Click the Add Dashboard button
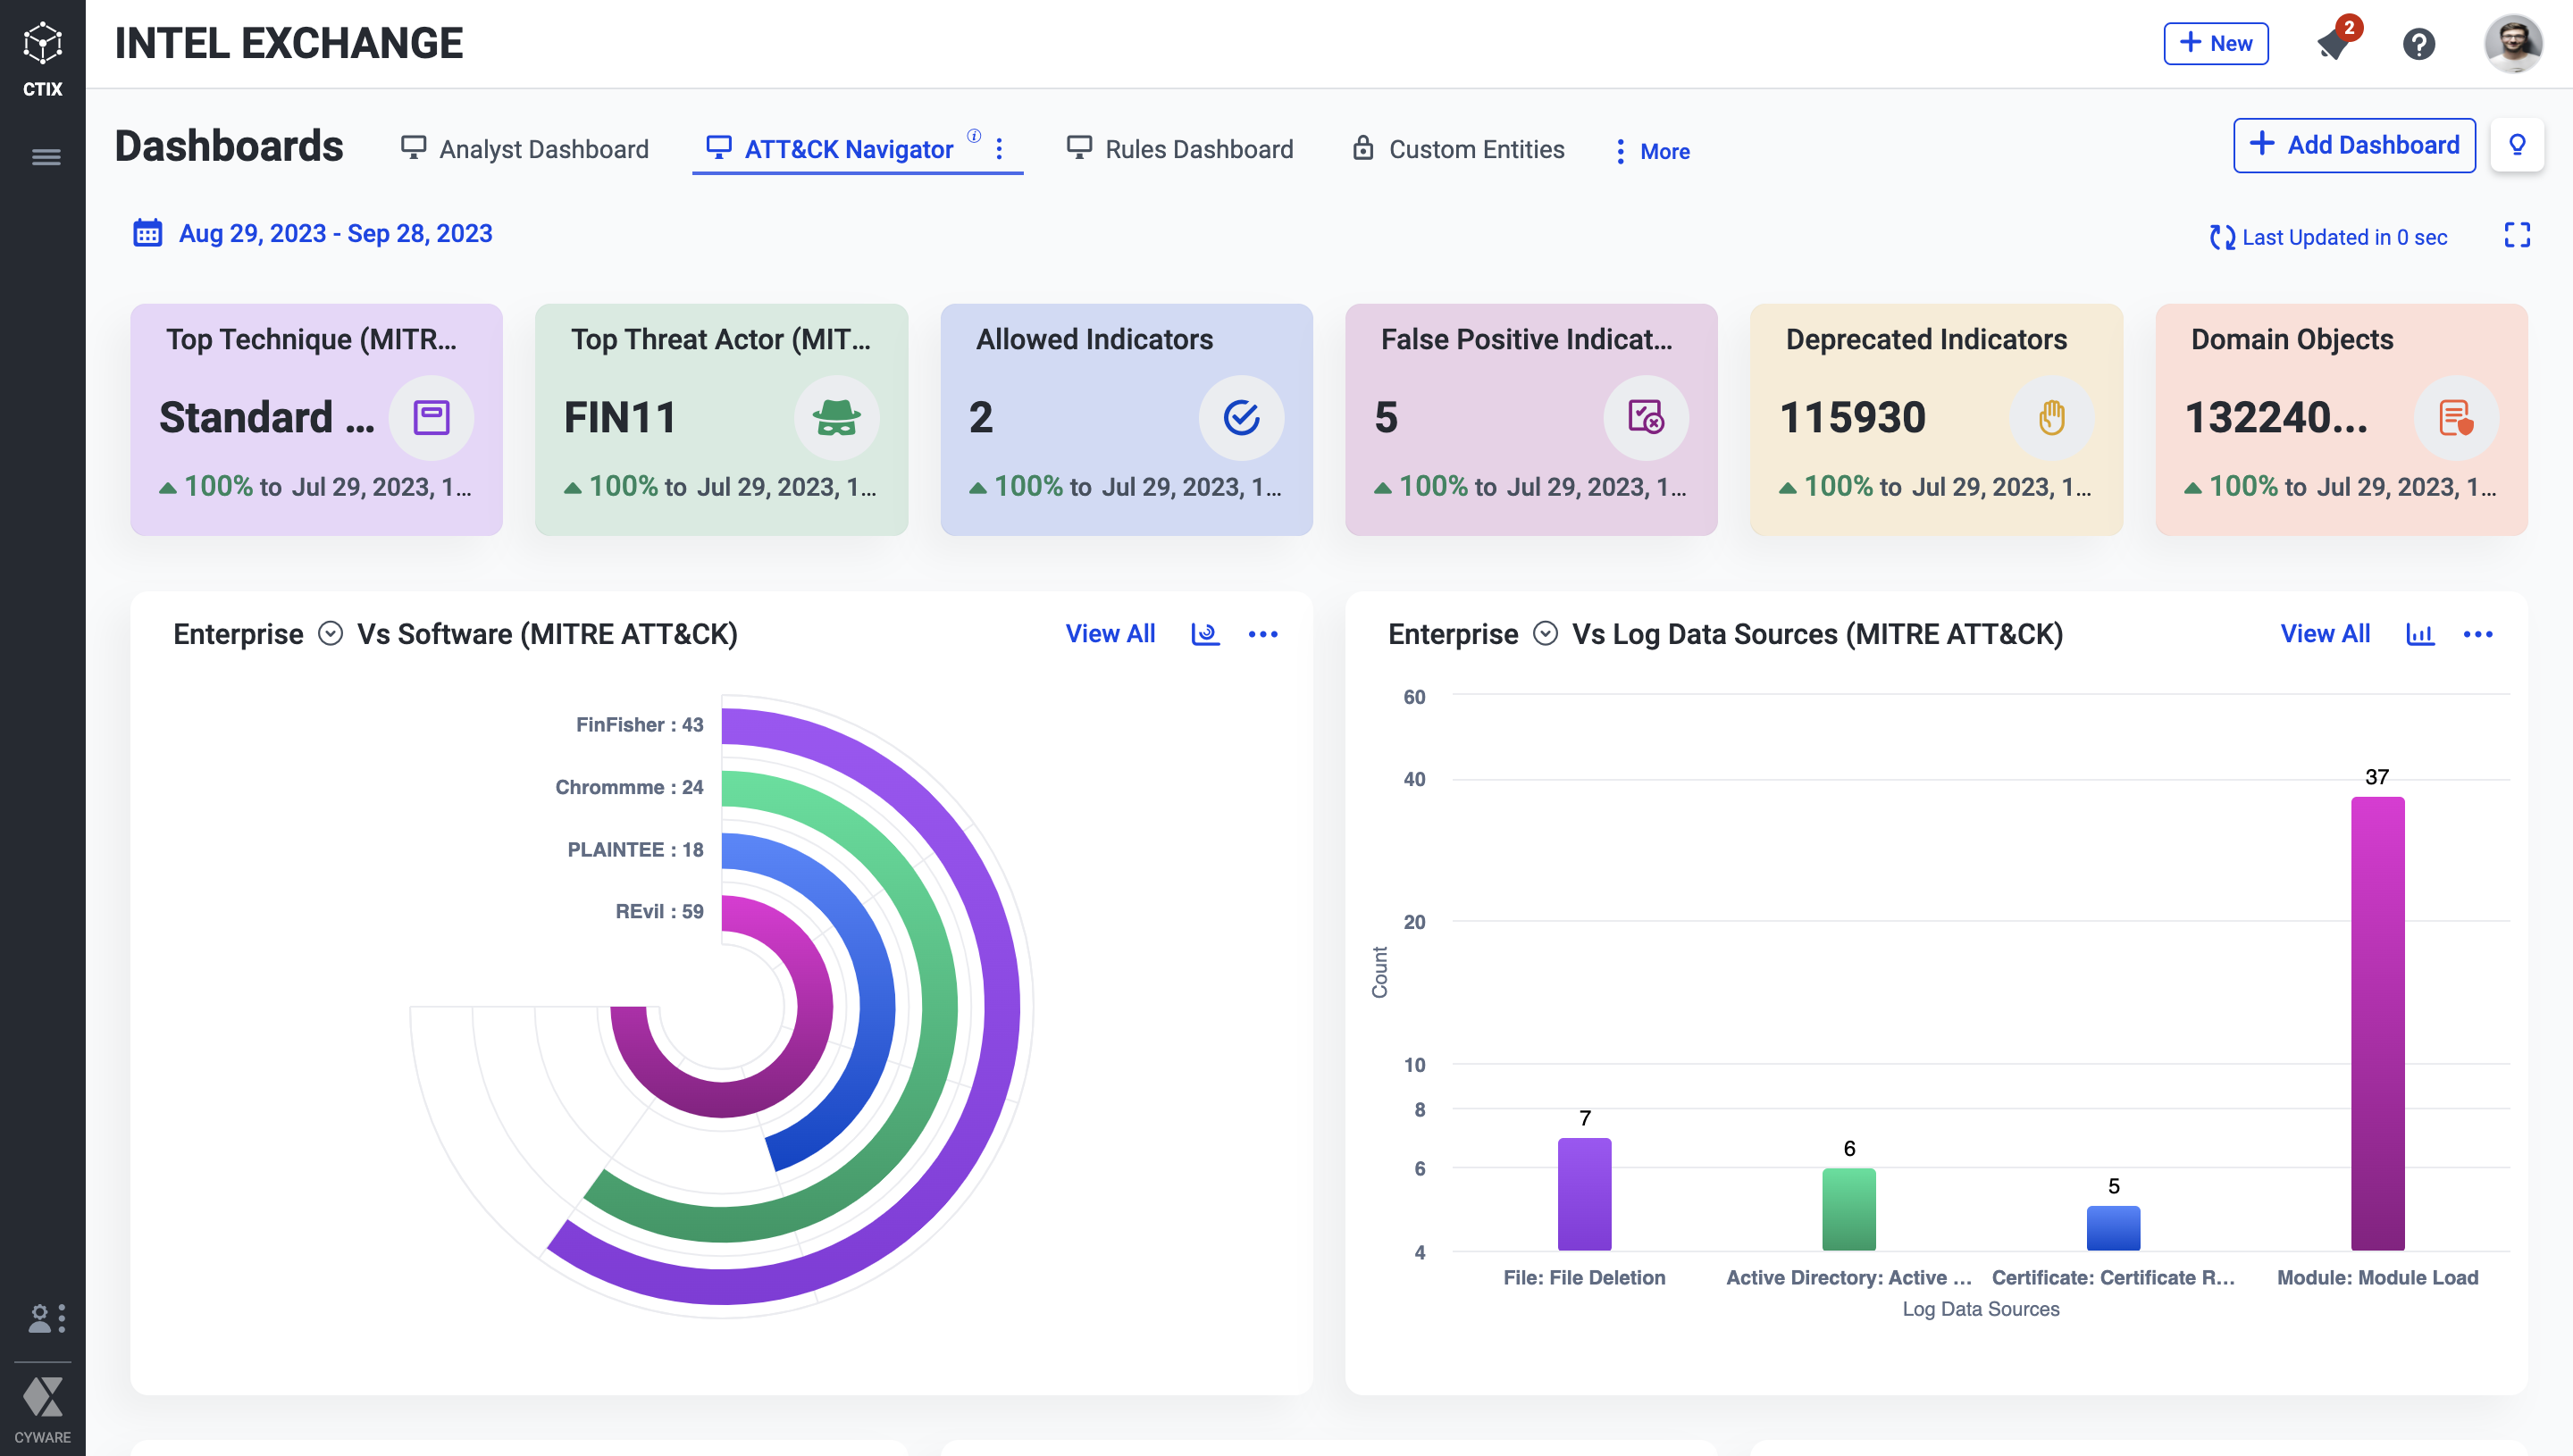 pos(2353,145)
